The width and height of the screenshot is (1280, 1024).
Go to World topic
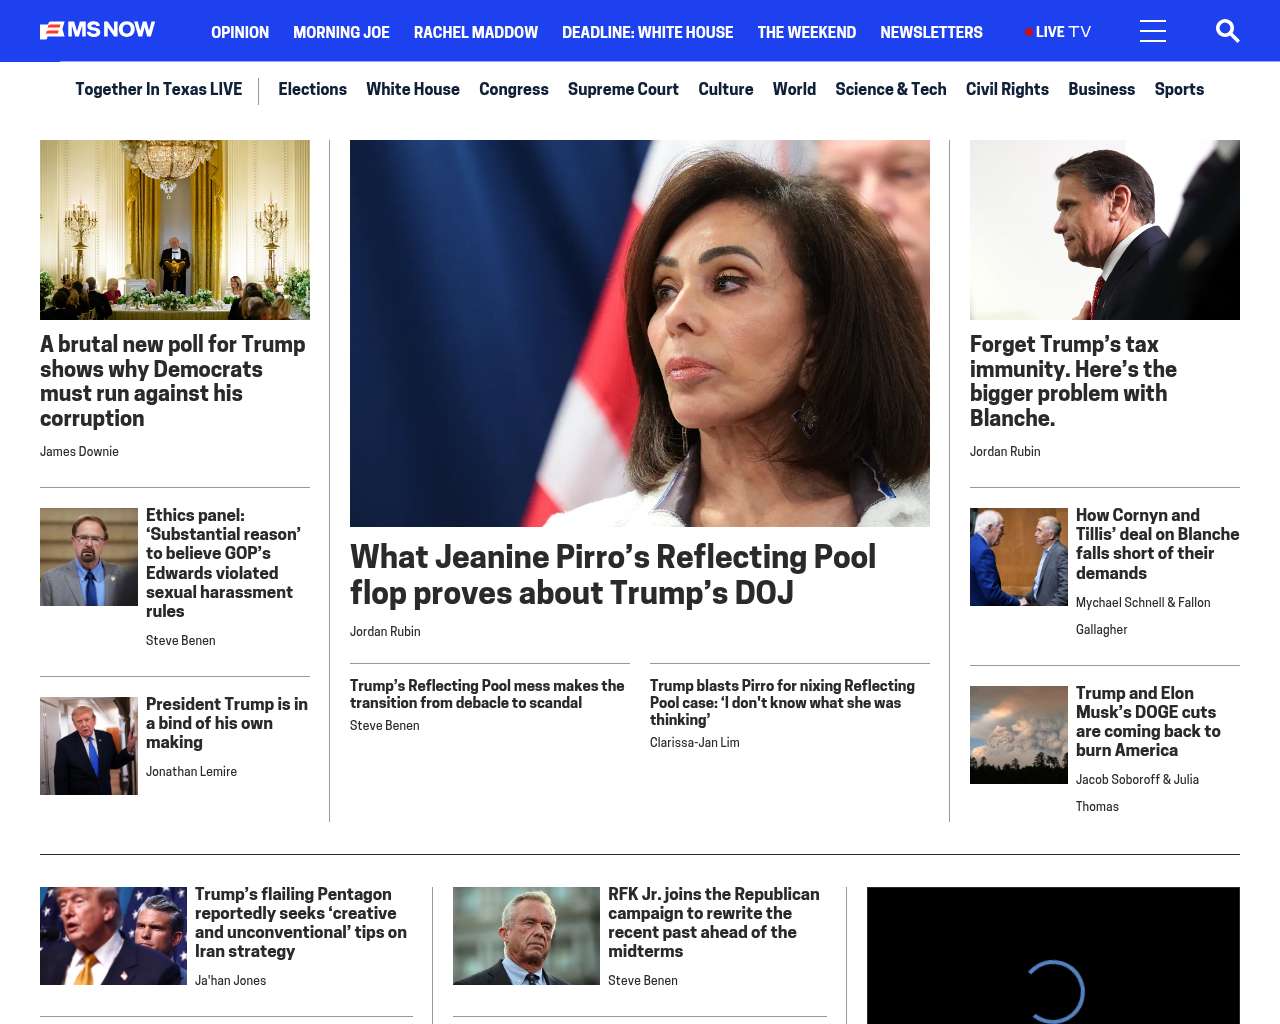(x=794, y=89)
